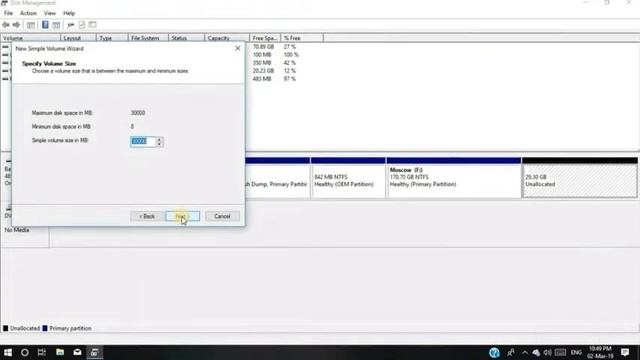
Task: Sort by the Capacity column header
Action: (227, 38)
